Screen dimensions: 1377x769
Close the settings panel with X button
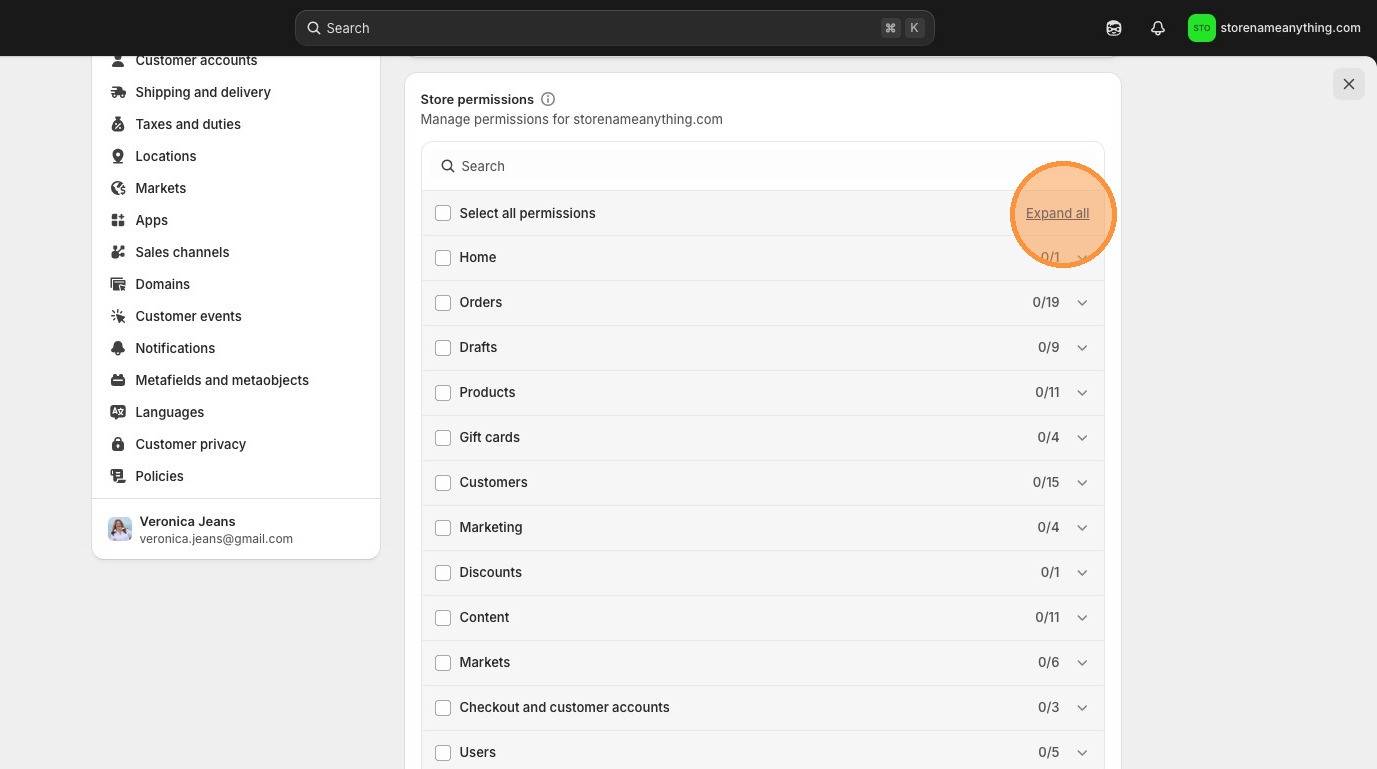click(1349, 84)
